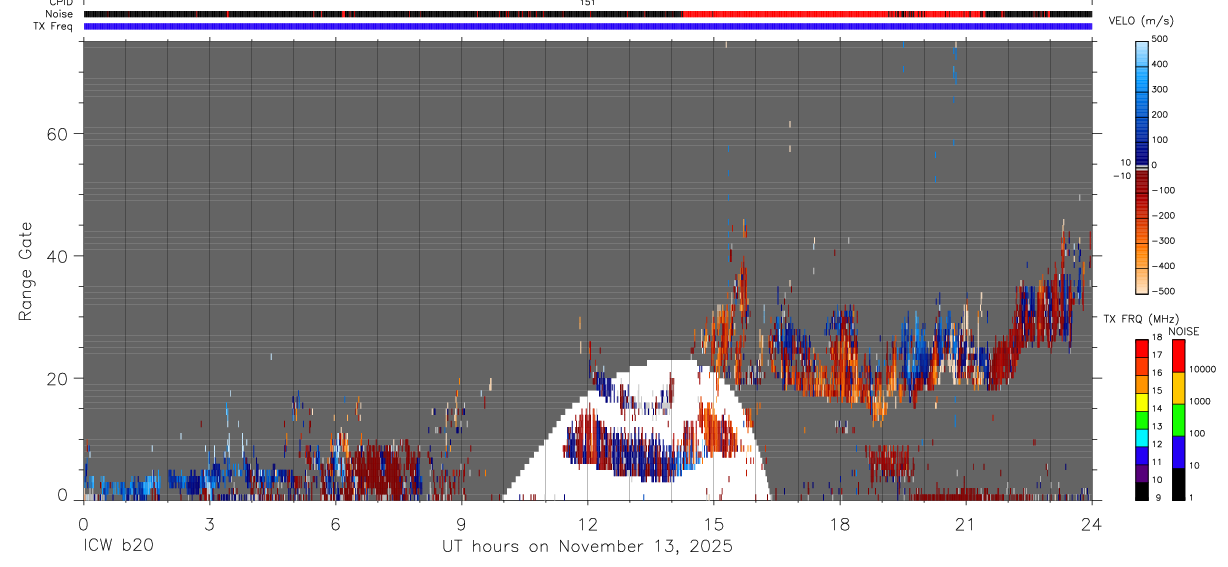
Task: Click the x-axis tick label 18
Action: coord(840,523)
